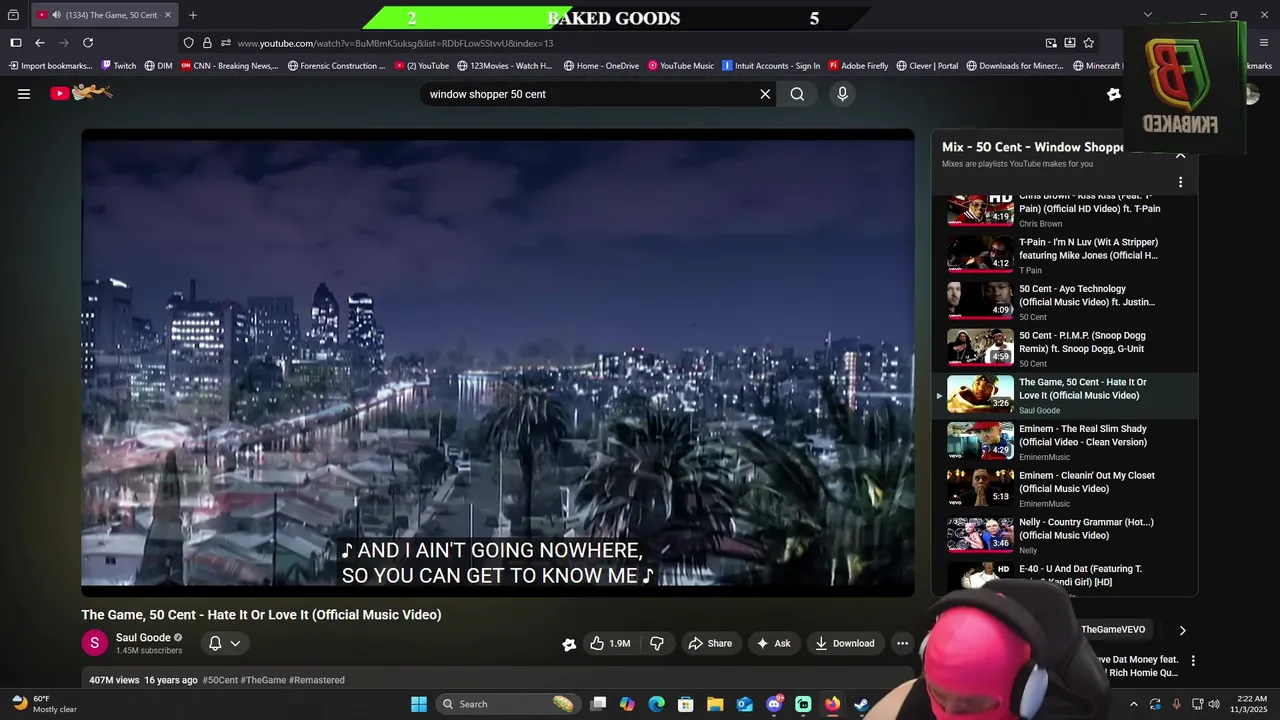Bookmark this page with the star

coord(1088,43)
